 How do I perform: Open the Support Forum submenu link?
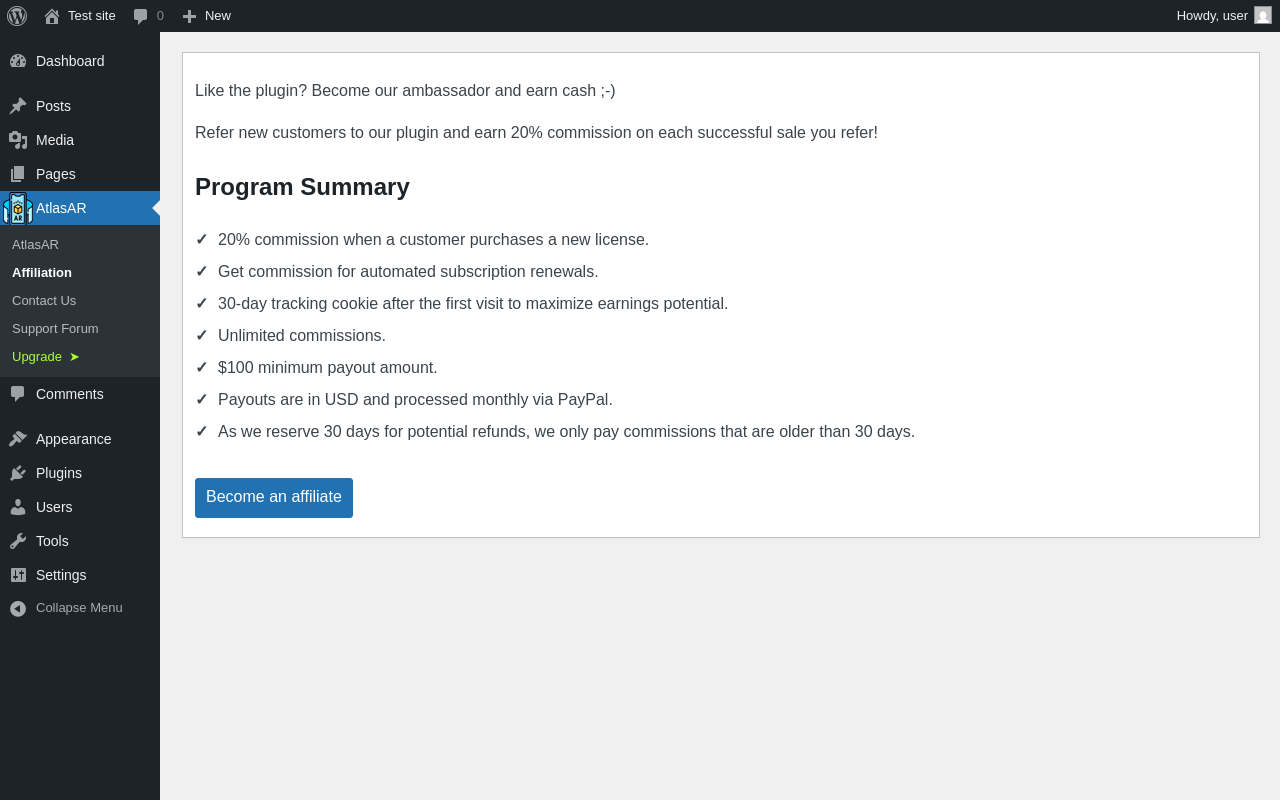pos(55,329)
